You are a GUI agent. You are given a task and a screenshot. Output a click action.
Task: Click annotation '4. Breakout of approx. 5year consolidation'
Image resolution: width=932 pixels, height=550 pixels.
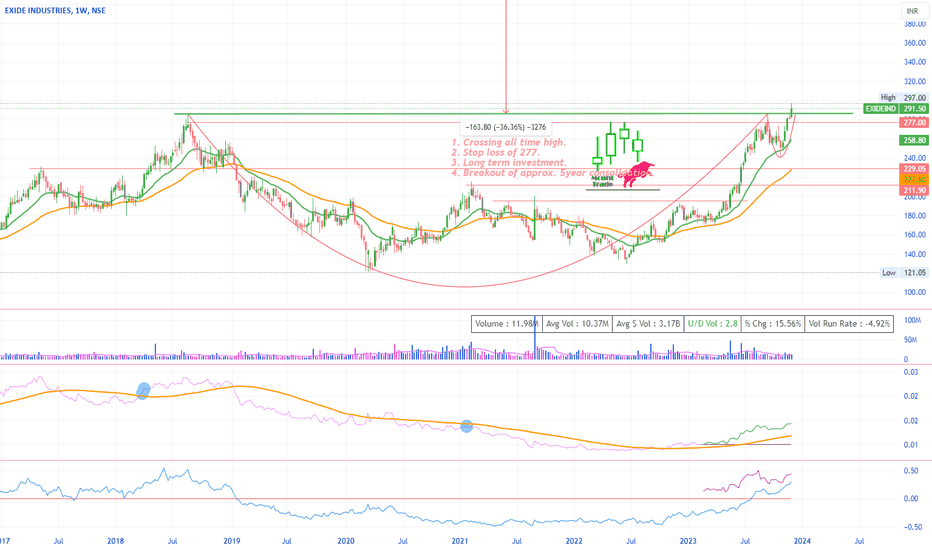pos(552,172)
